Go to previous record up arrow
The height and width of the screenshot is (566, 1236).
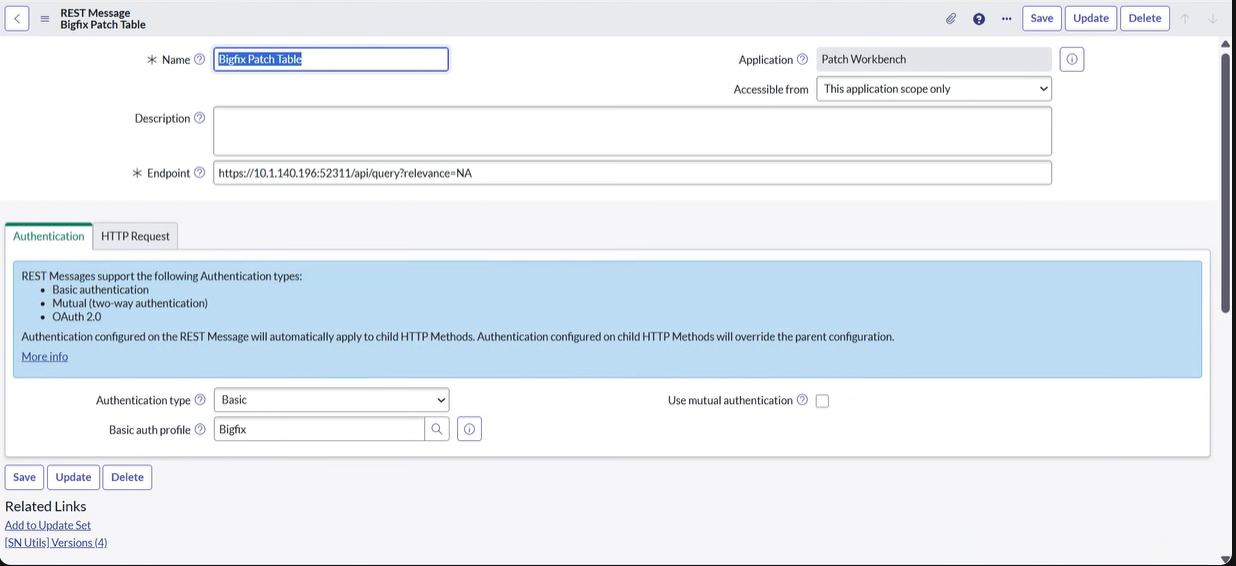click(1185, 19)
